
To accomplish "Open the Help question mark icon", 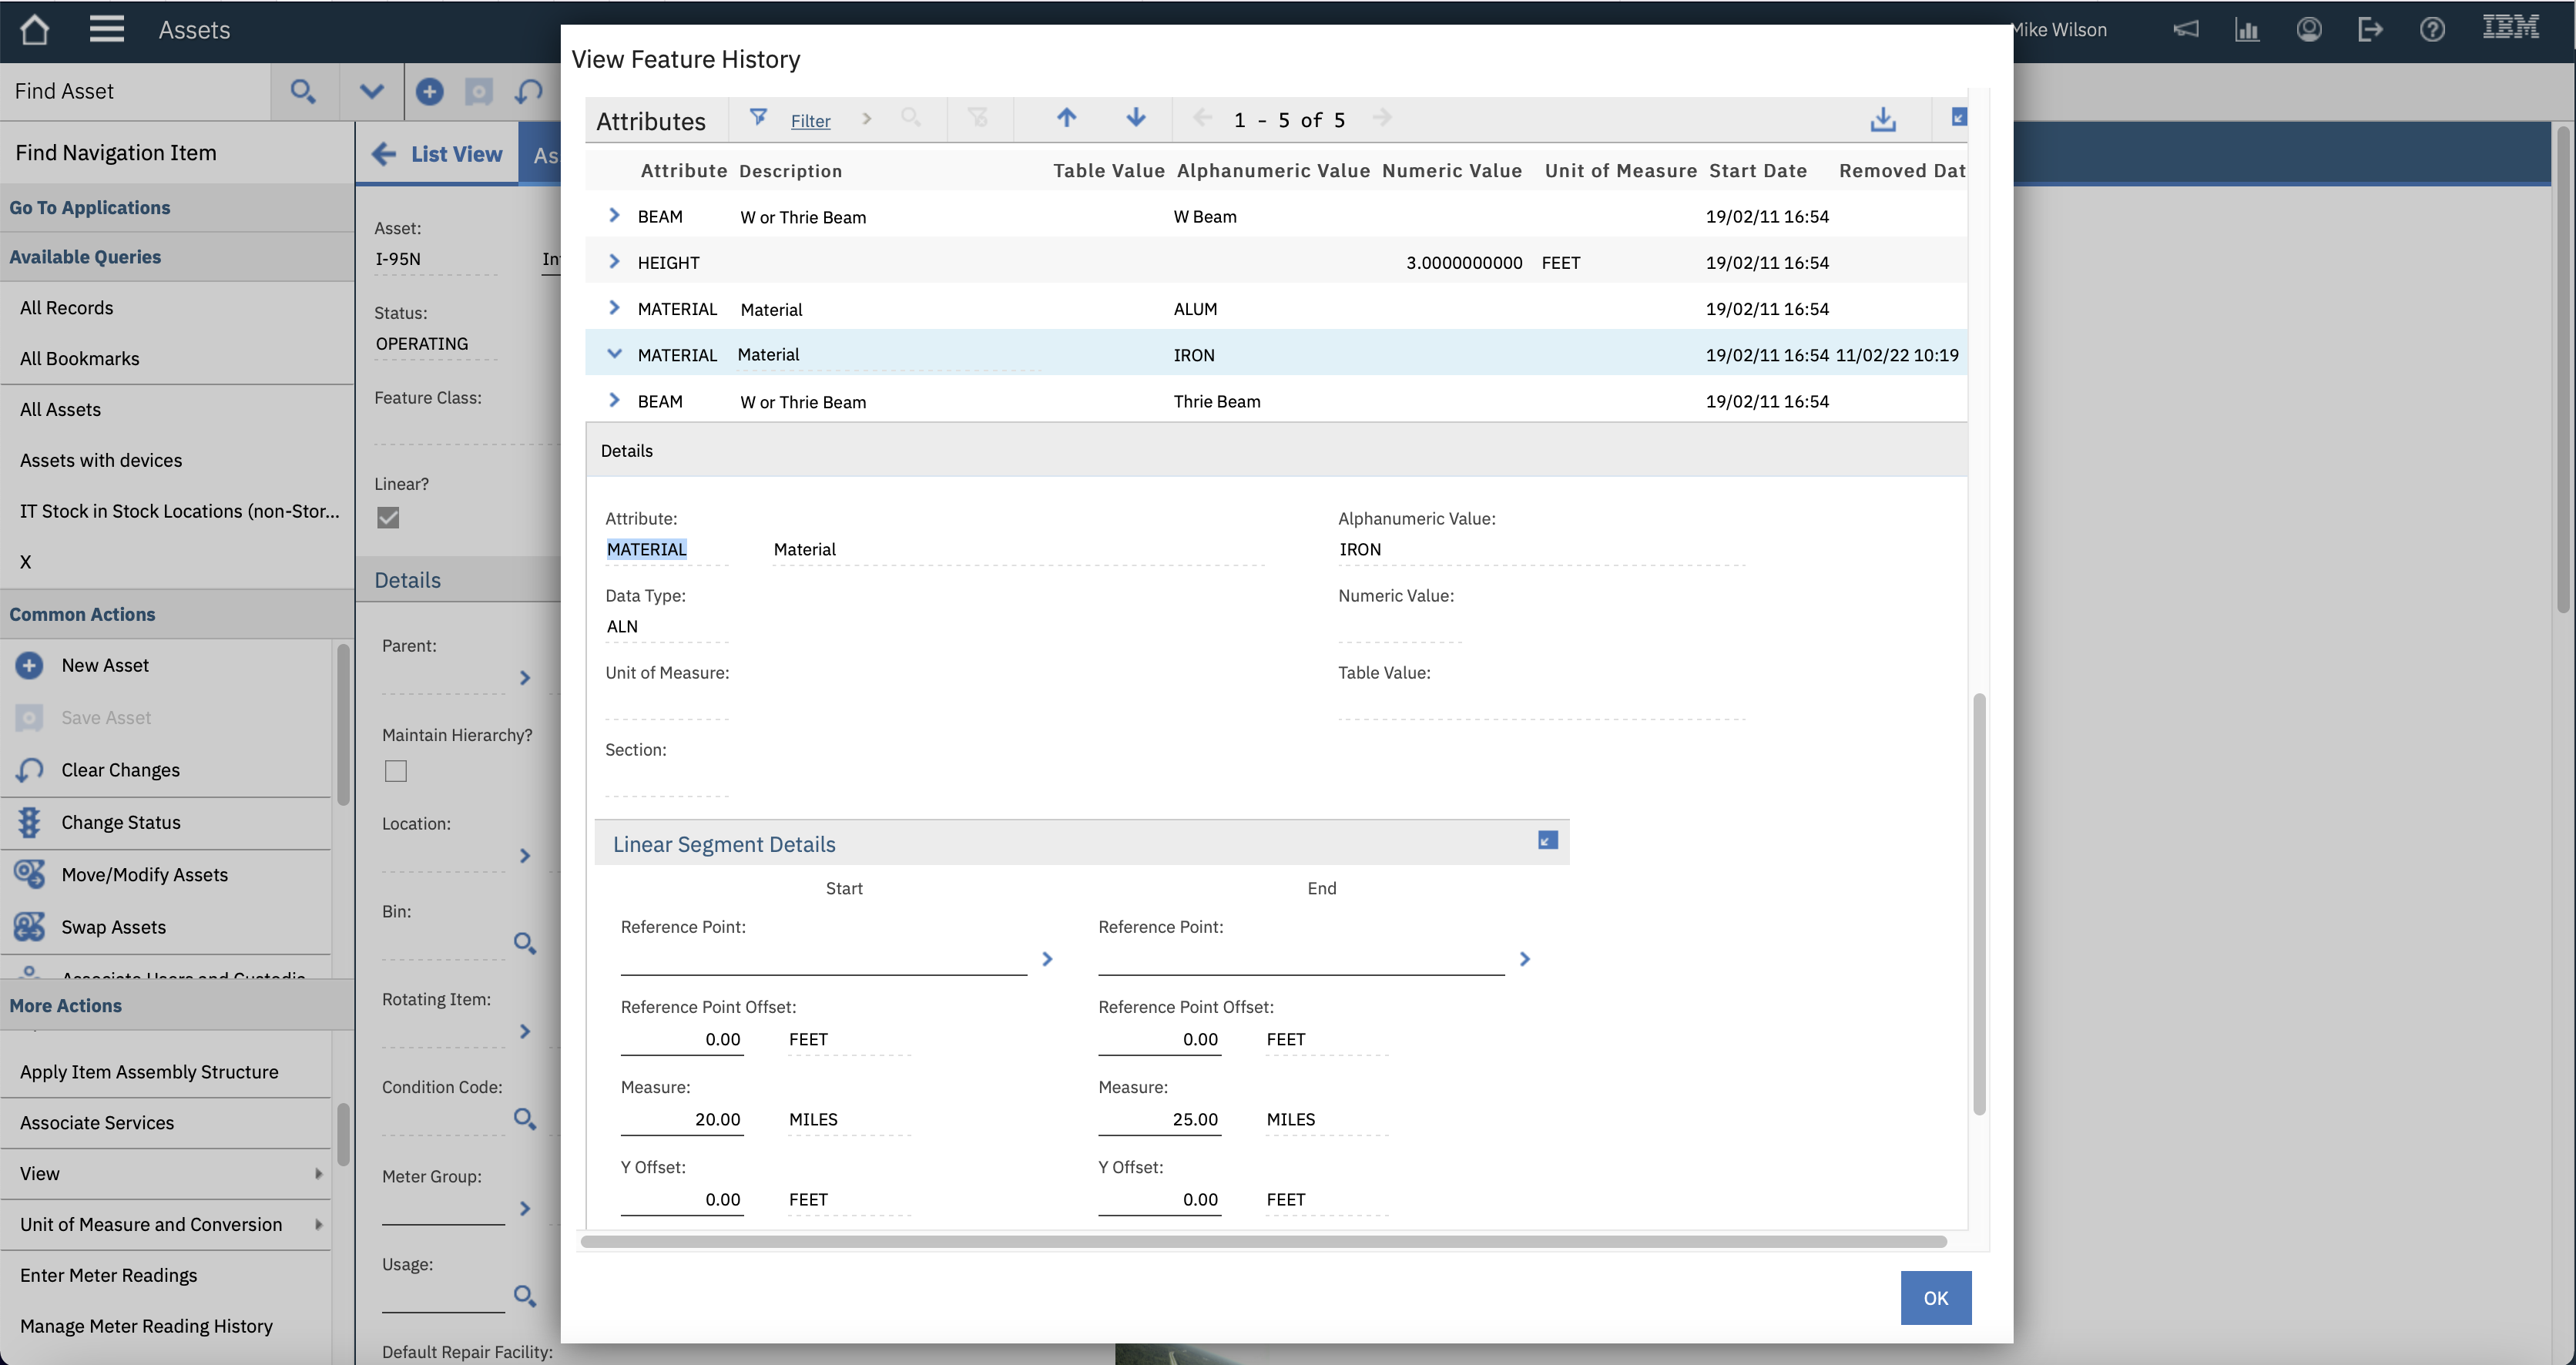I will pyautogui.click(x=2432, y=29).
